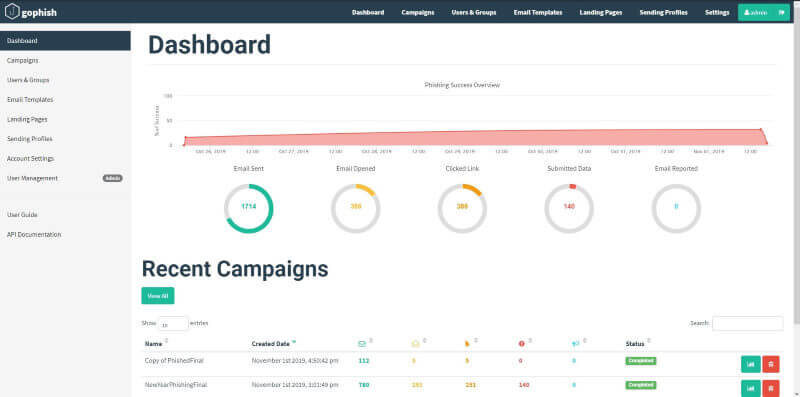Delete the Copy of PhishedFinal campaign

[771, 364]
